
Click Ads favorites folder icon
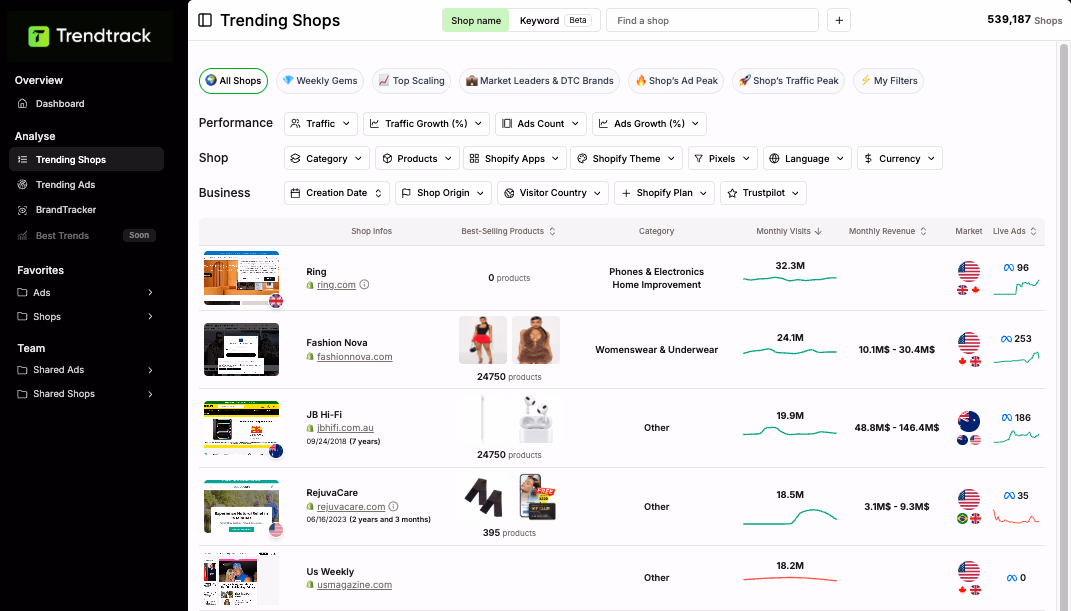pyautogui.click(x=23, y=292)
